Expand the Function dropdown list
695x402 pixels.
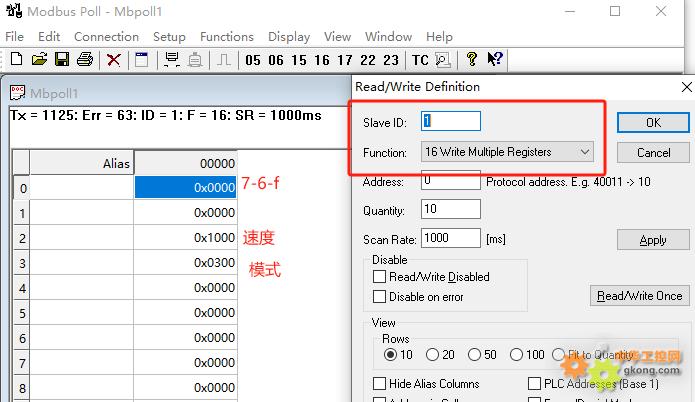(585, 152)
